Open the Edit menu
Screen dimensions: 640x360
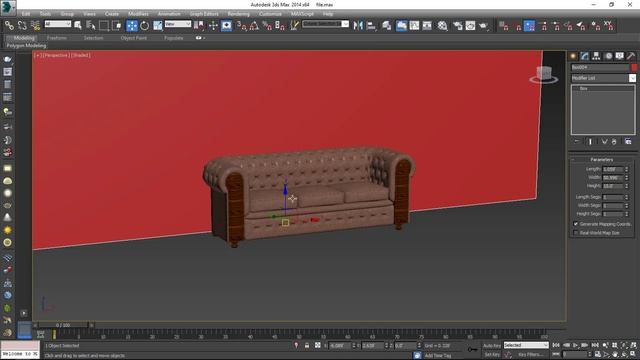(26, 14)
